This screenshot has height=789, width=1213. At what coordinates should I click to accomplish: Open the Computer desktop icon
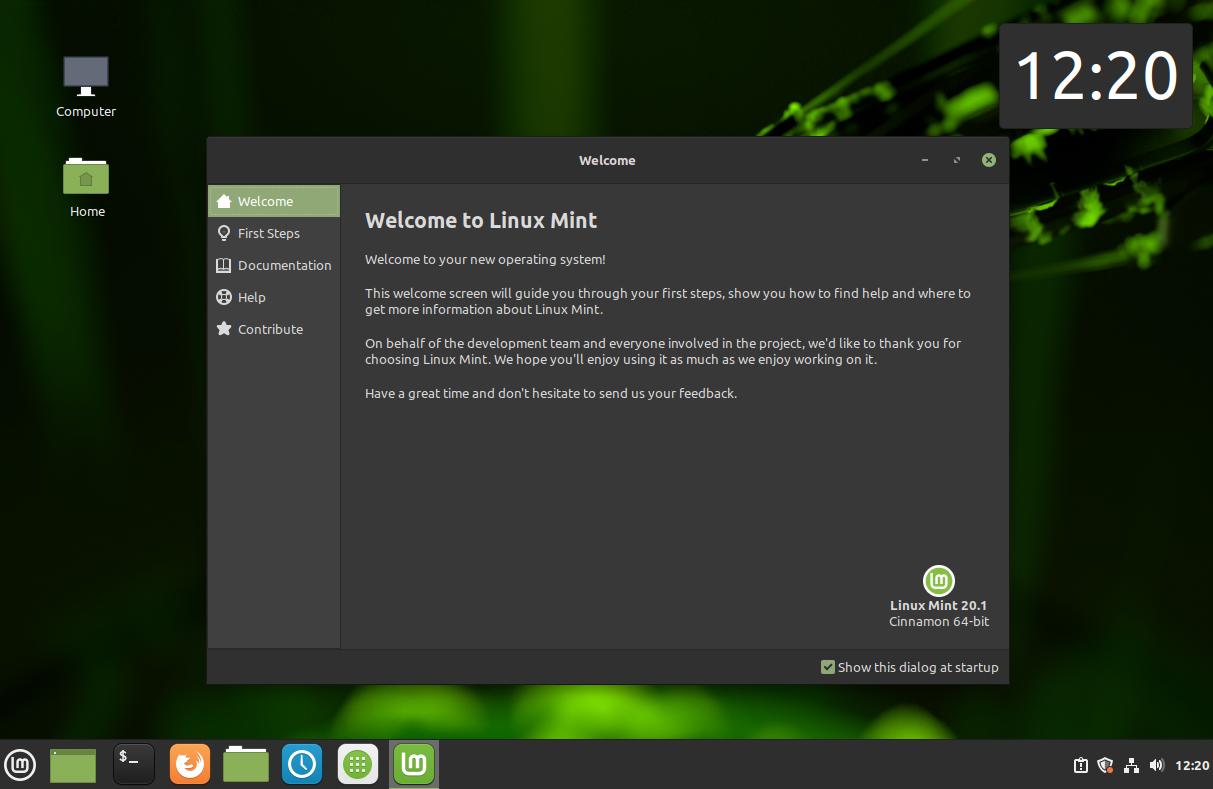tap(86, 87)
